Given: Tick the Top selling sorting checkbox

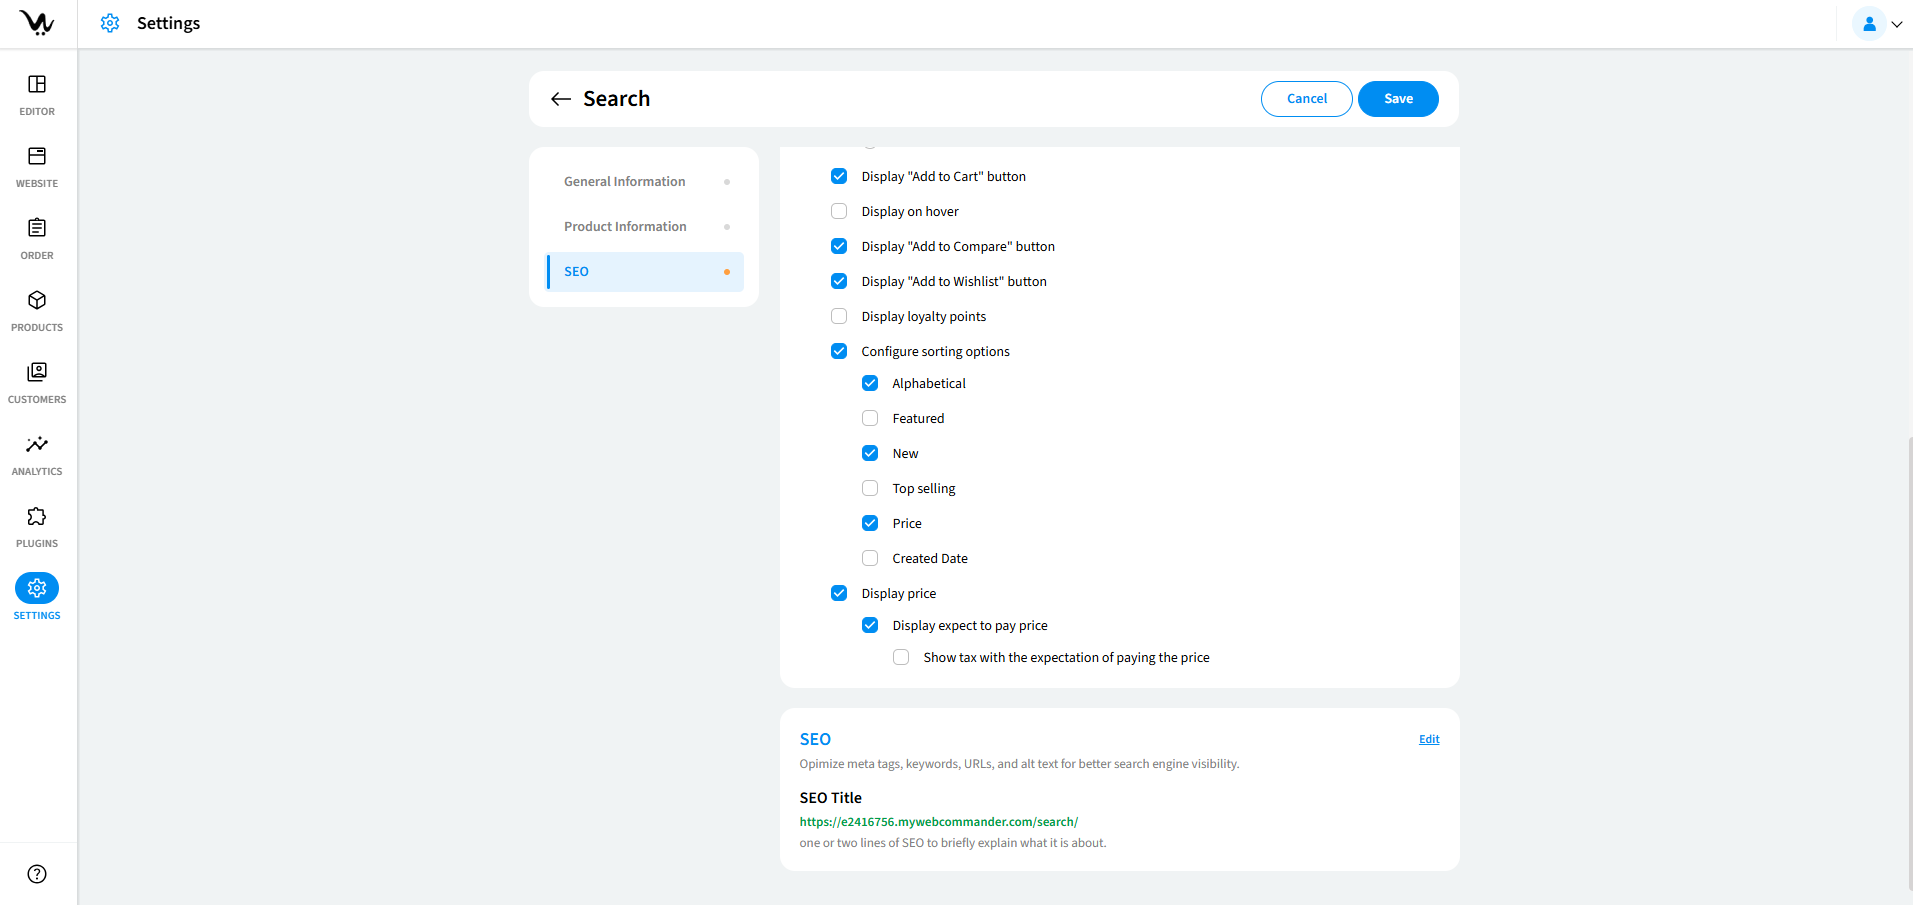Looking at the screenshot, I should [x=870, y=489].
